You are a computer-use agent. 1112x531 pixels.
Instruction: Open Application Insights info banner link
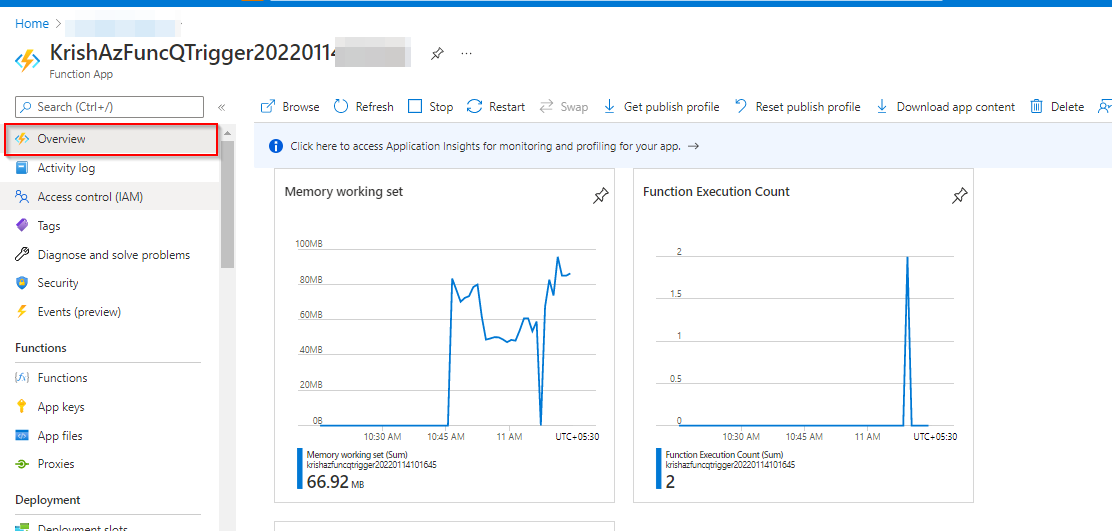click(x=485, y=146)
